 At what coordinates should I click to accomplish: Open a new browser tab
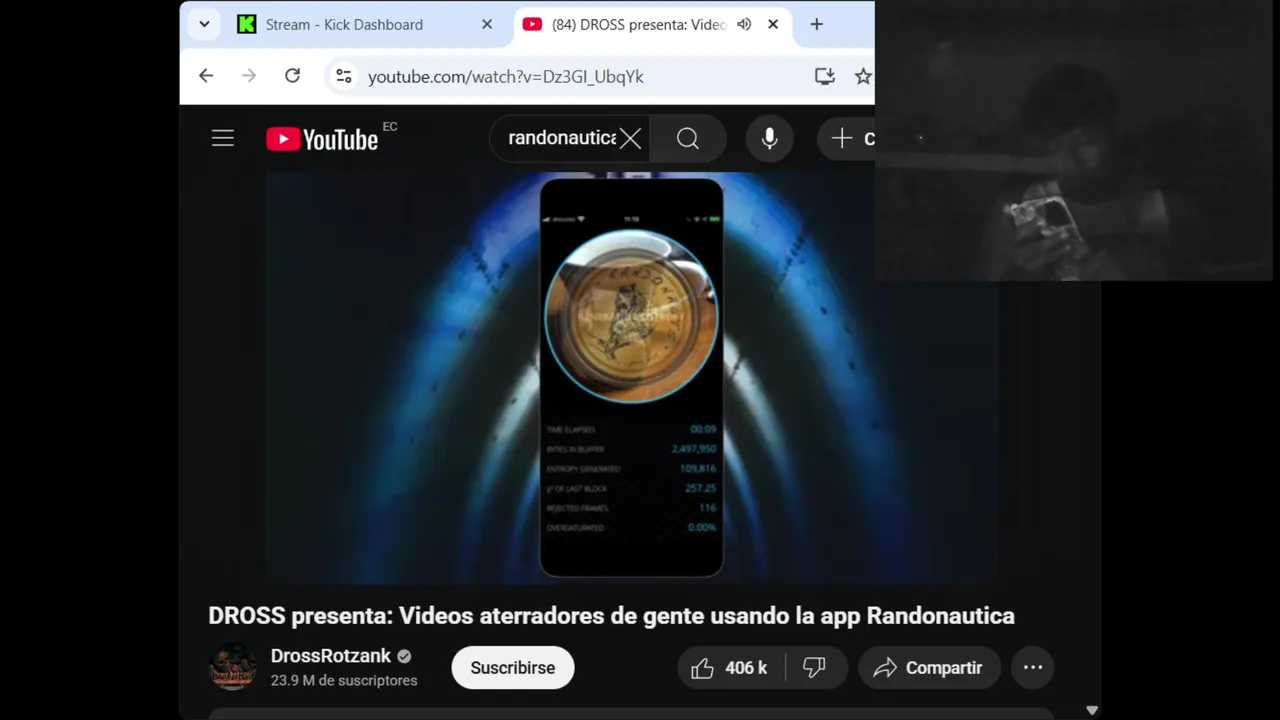pyautogui.click(x=817, y=24)
